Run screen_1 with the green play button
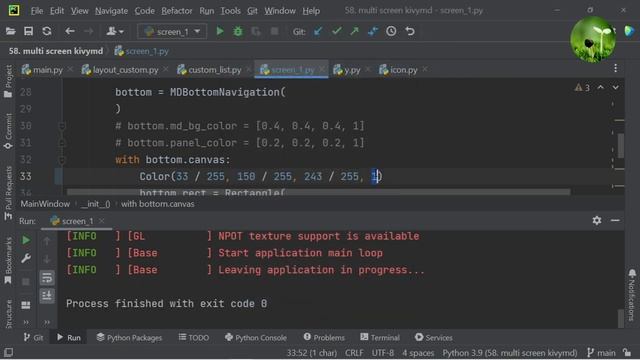 click(x=220, y=31)
